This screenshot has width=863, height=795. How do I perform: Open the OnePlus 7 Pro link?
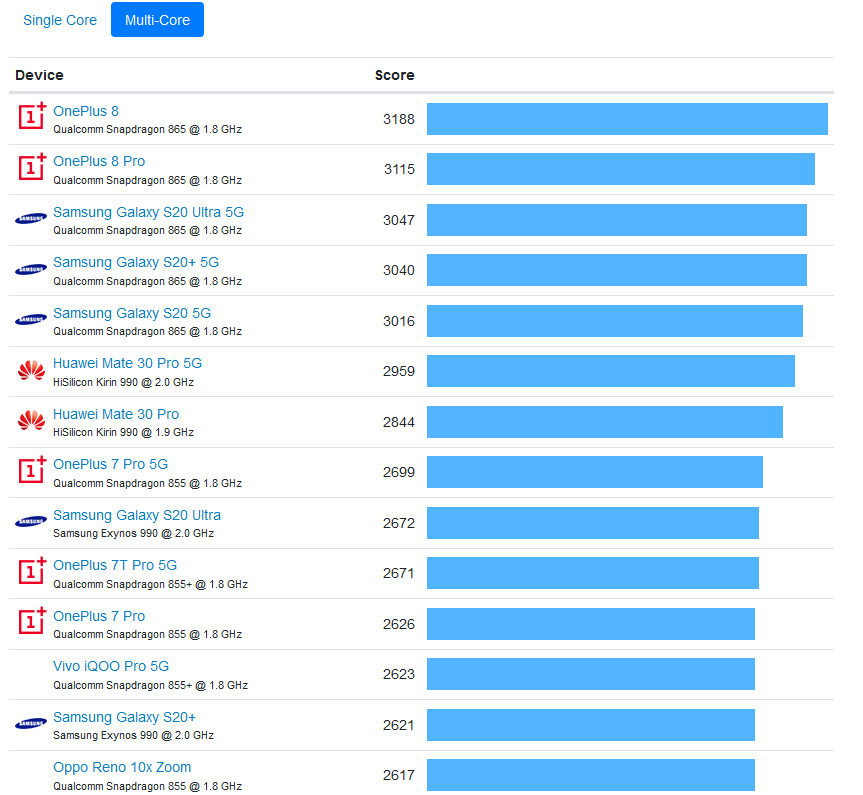[x=99, y=616]
